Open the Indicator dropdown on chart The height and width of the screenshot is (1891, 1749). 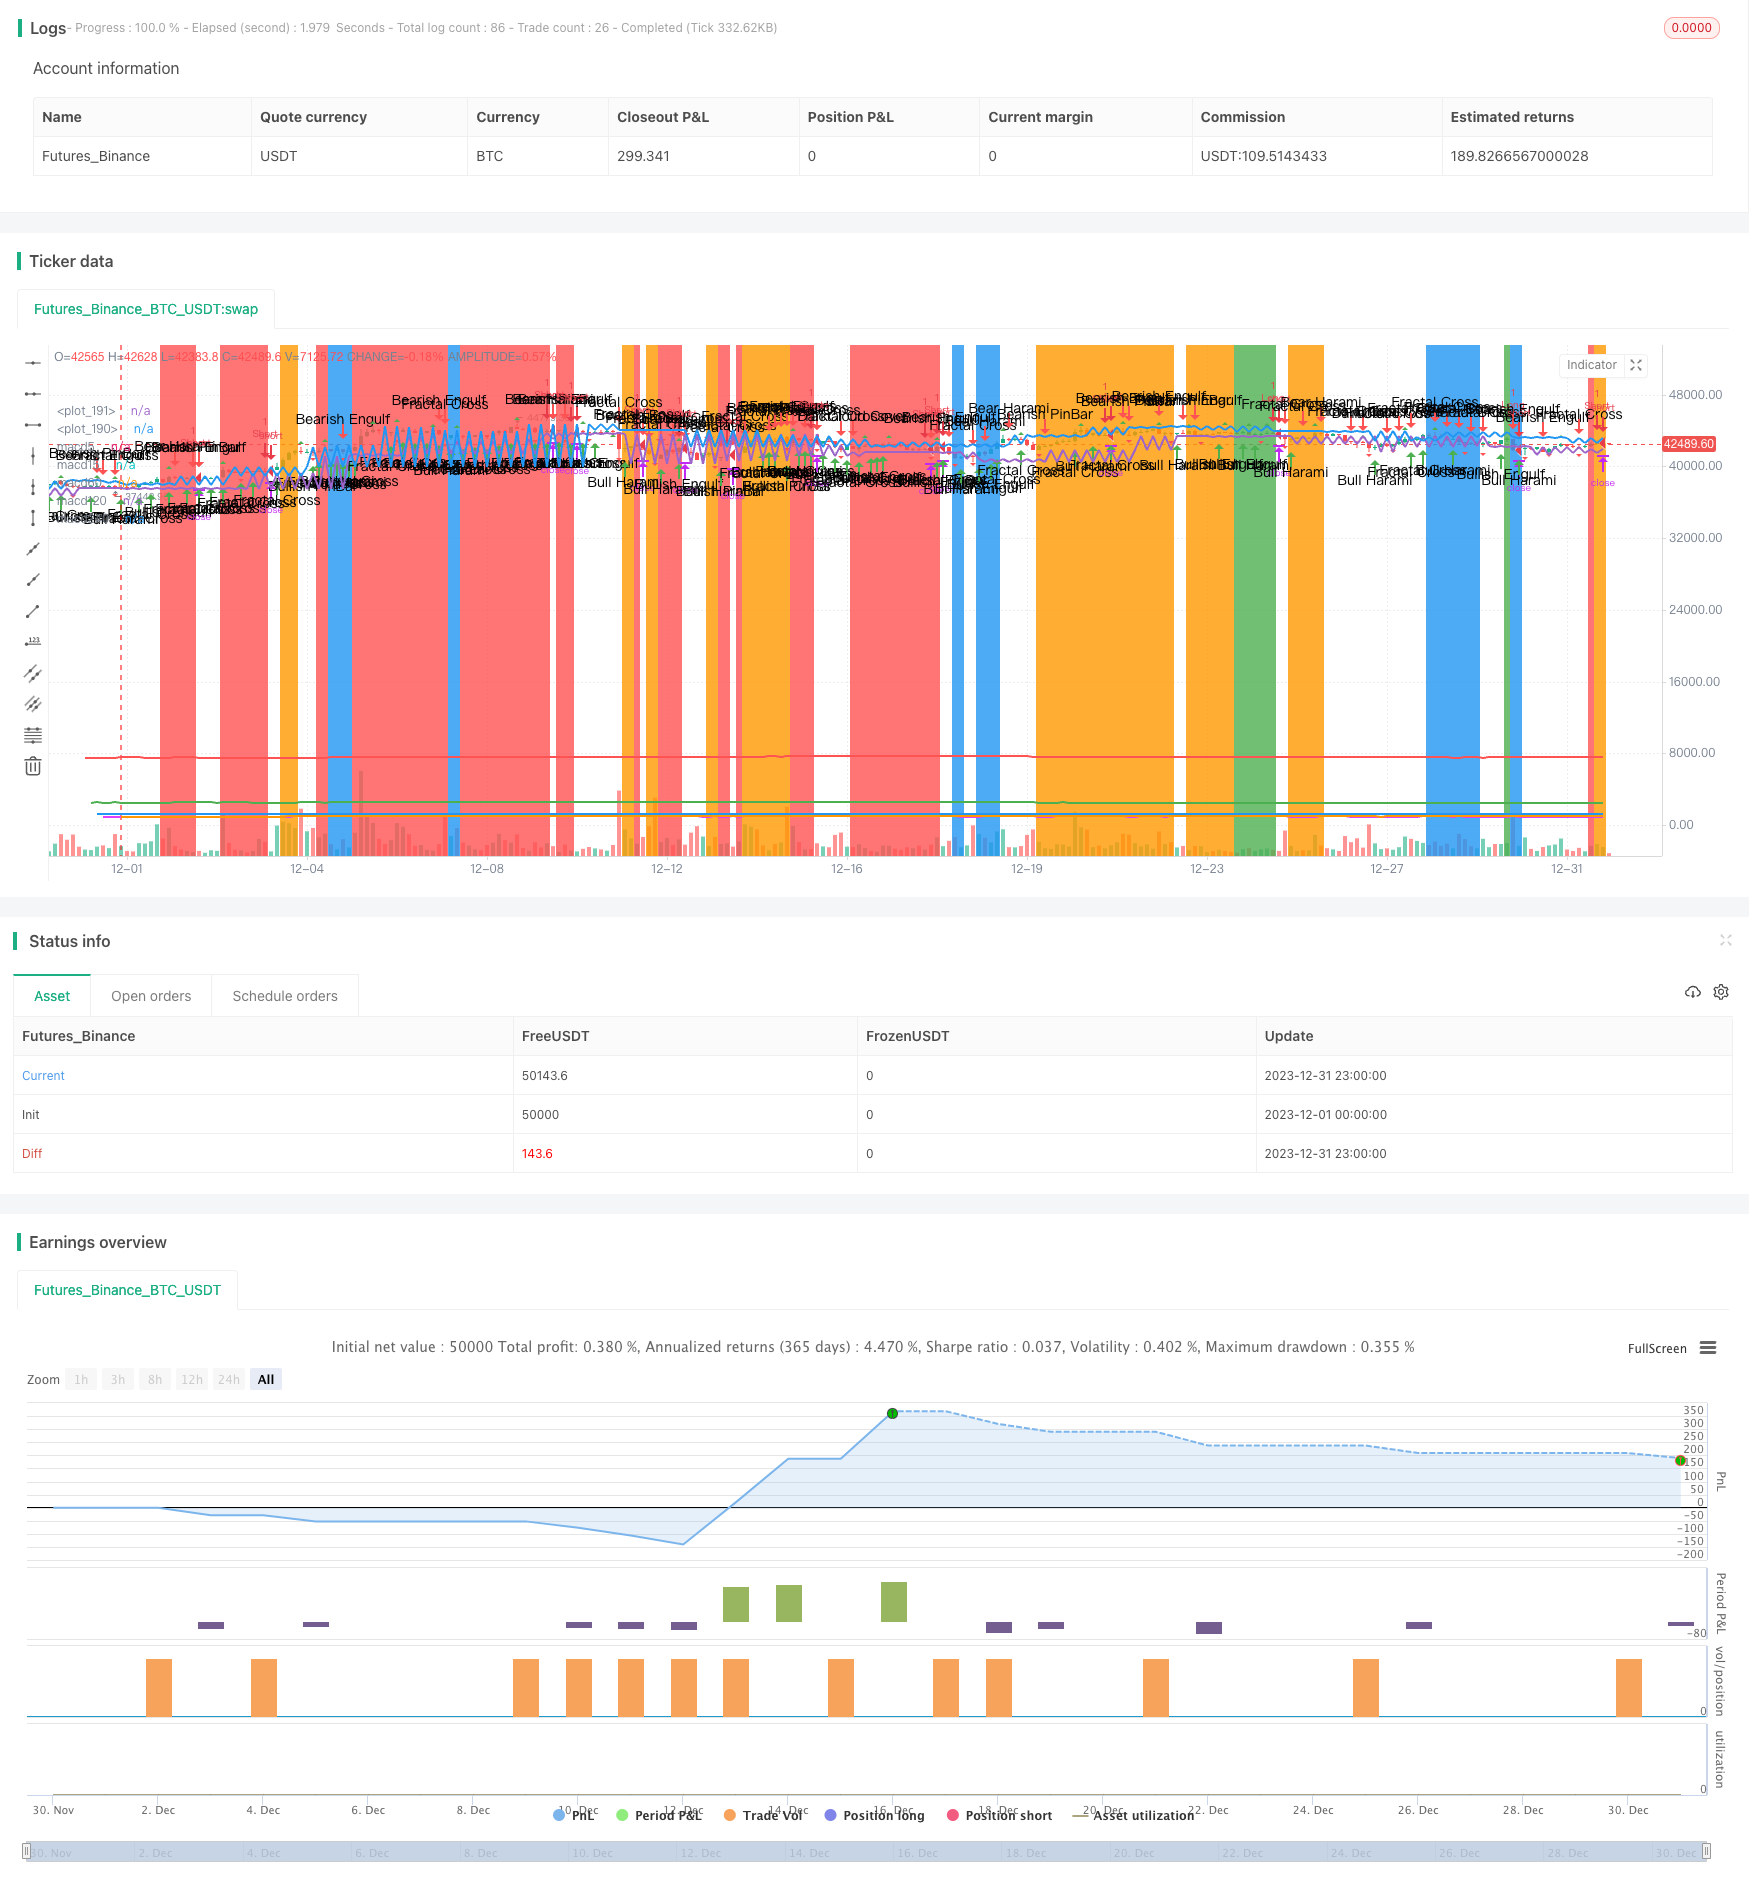(1591, 365)
